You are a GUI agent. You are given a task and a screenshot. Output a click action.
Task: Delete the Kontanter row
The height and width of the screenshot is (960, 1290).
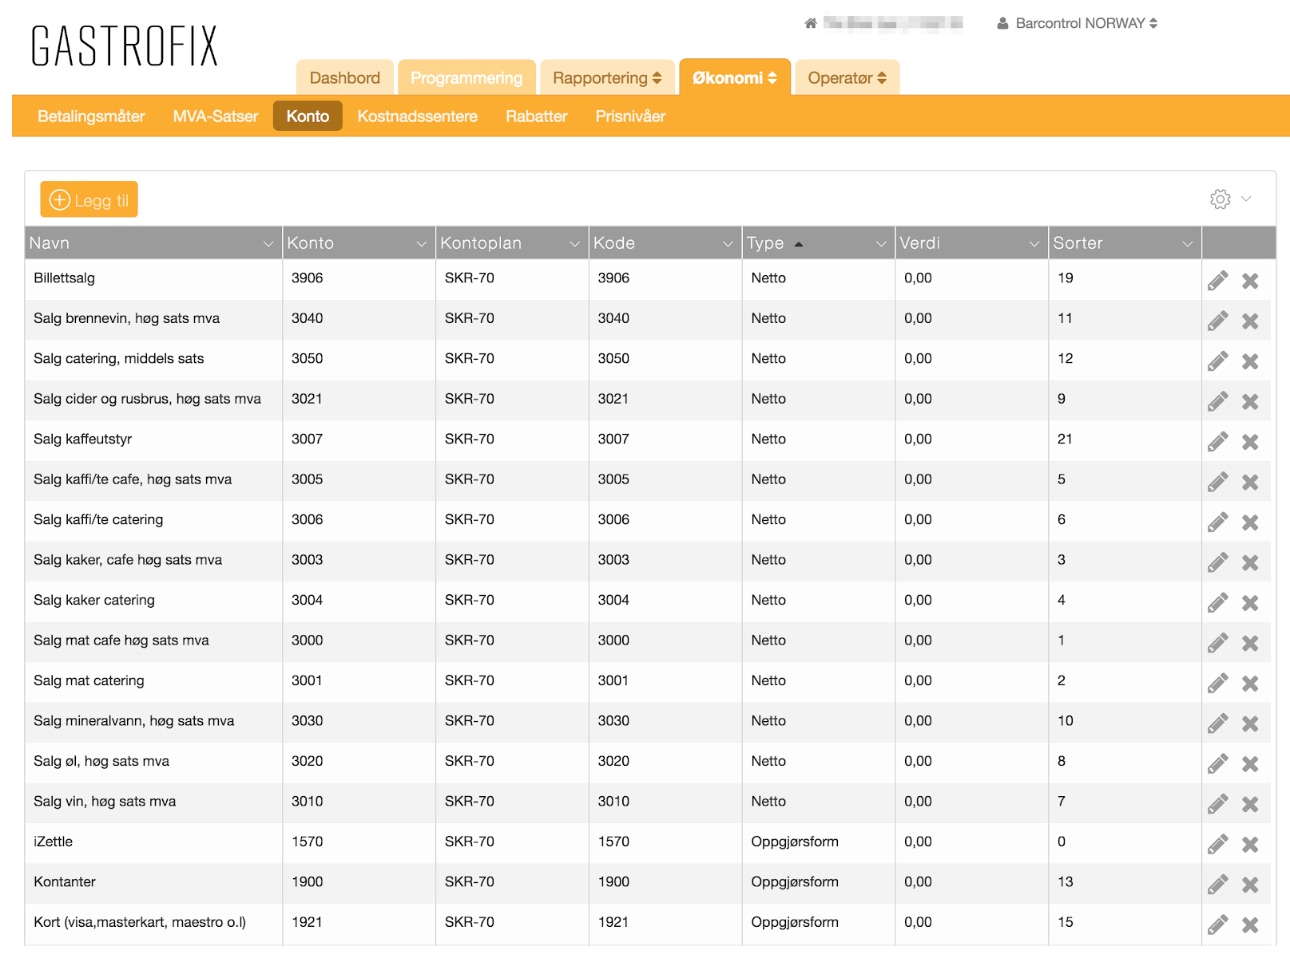pos(1250,885)
